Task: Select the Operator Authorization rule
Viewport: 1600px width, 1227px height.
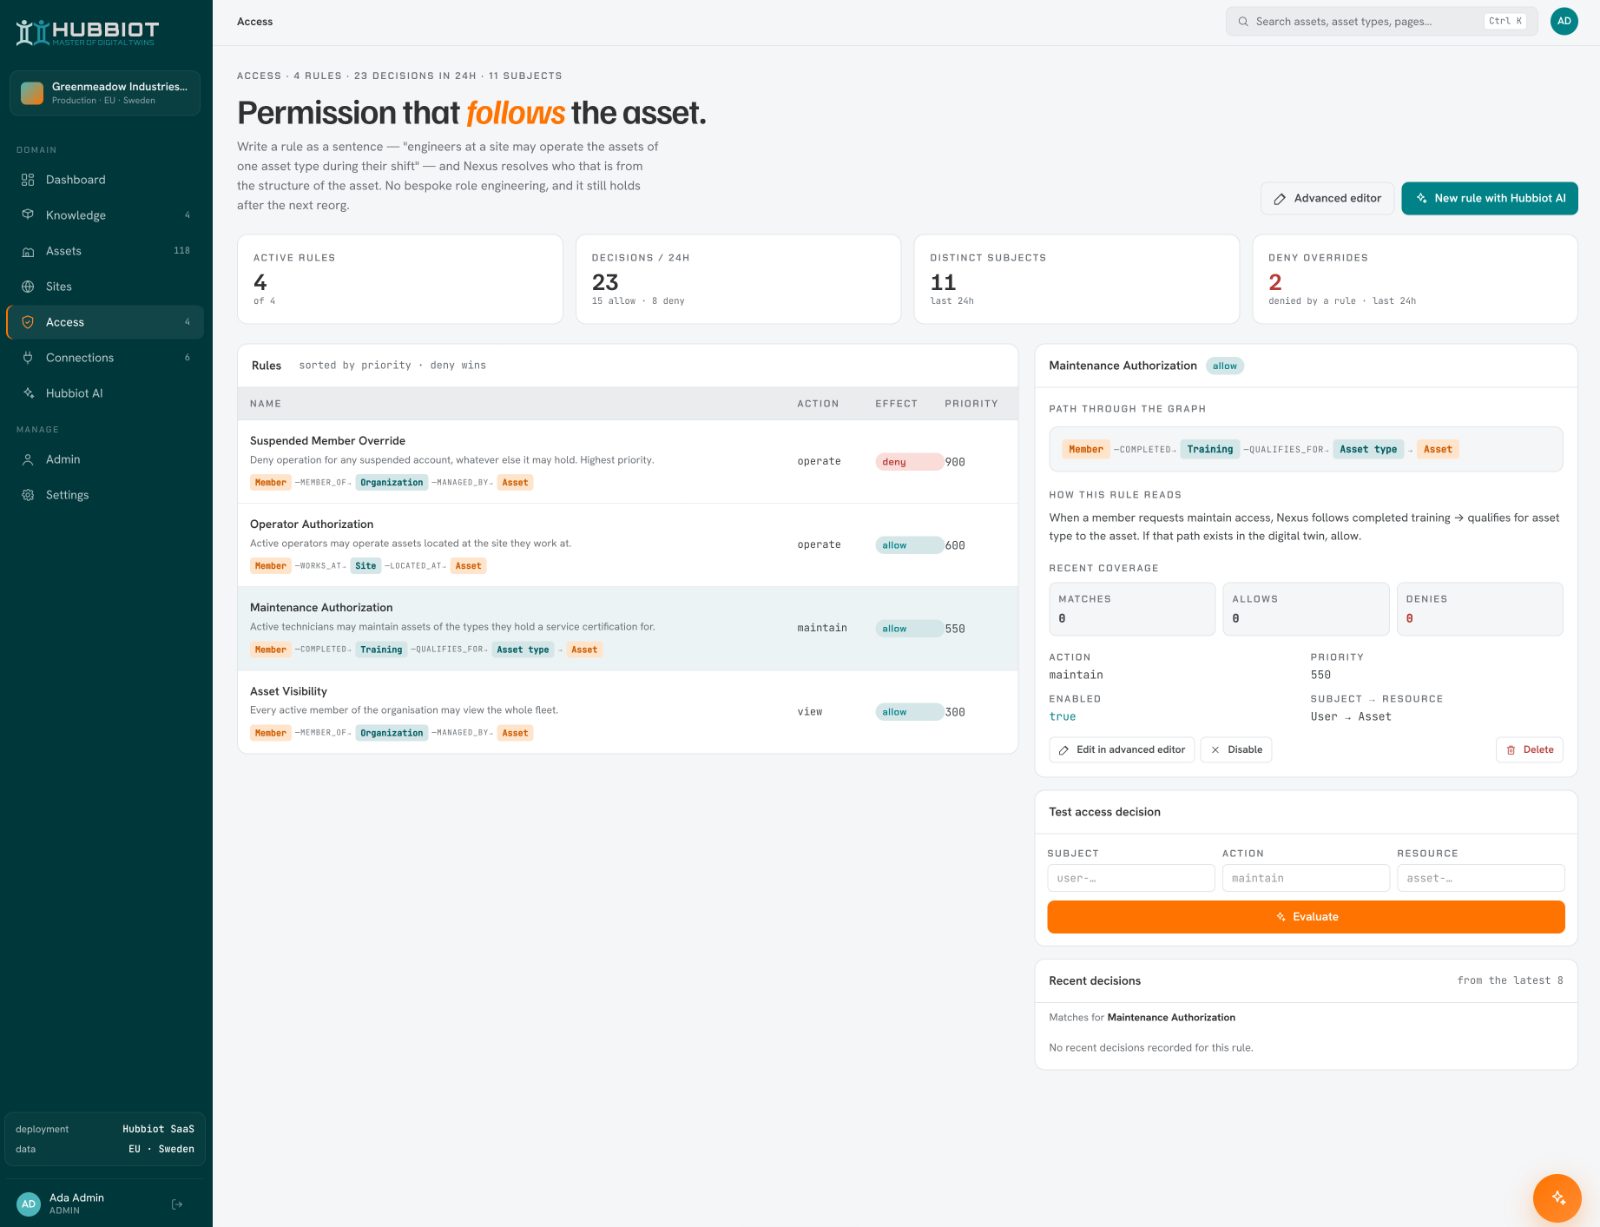Action: pos(627,545)
